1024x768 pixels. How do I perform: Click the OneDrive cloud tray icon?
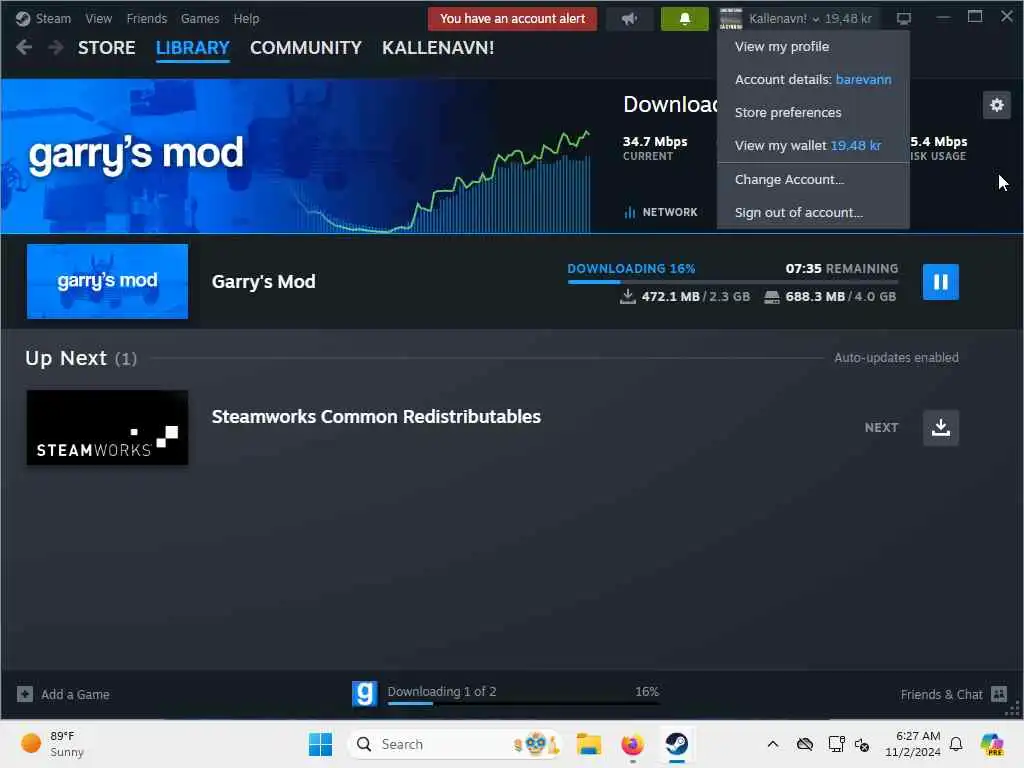pos(805,744)
